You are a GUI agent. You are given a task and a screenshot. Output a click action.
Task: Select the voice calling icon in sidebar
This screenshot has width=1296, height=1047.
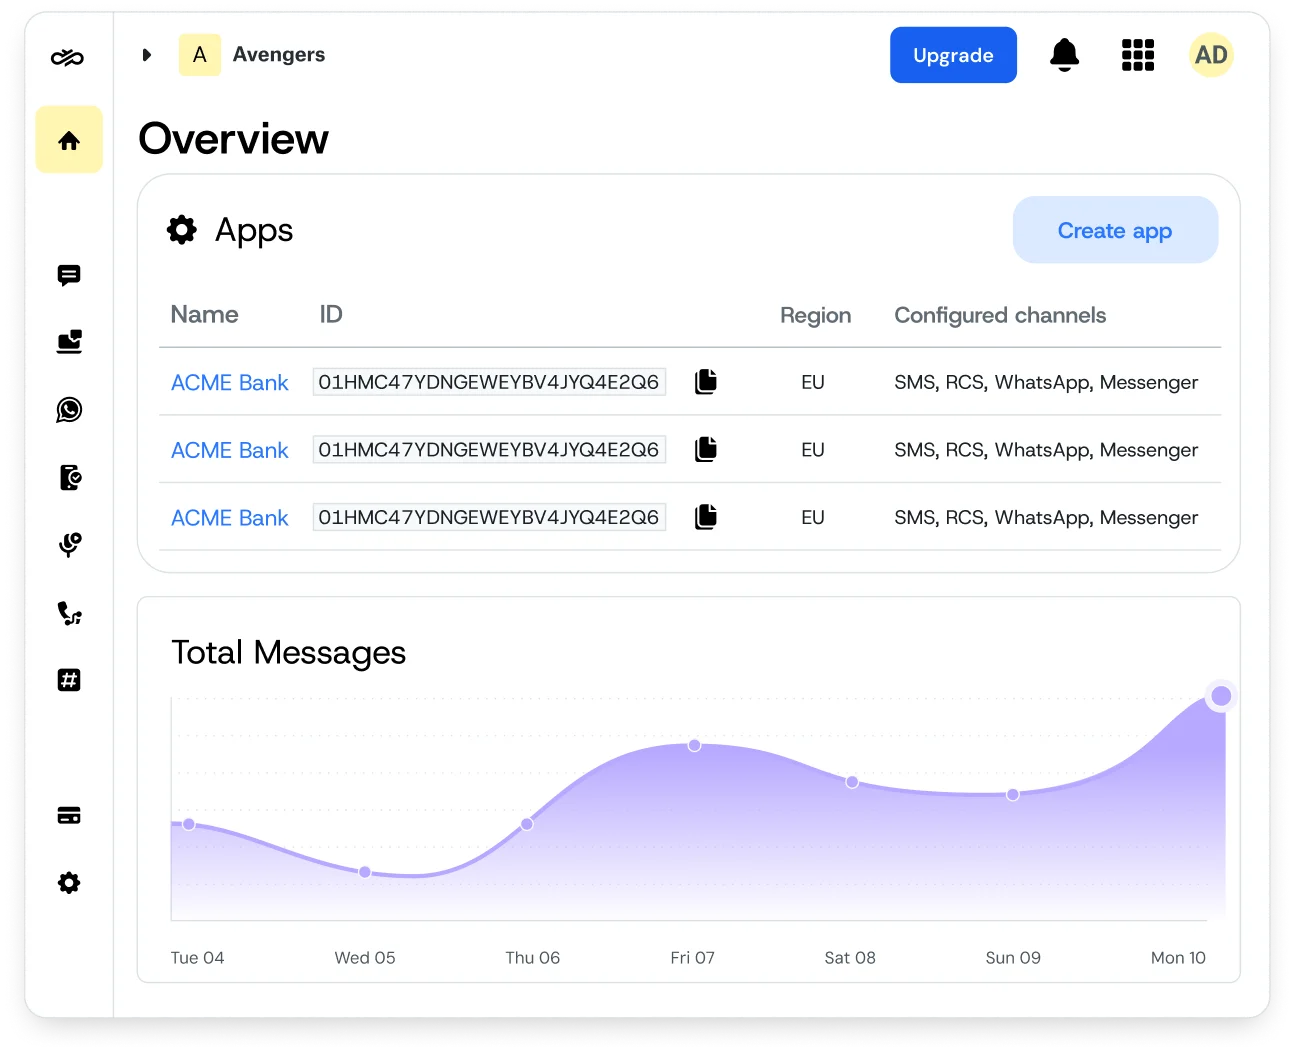69,613
